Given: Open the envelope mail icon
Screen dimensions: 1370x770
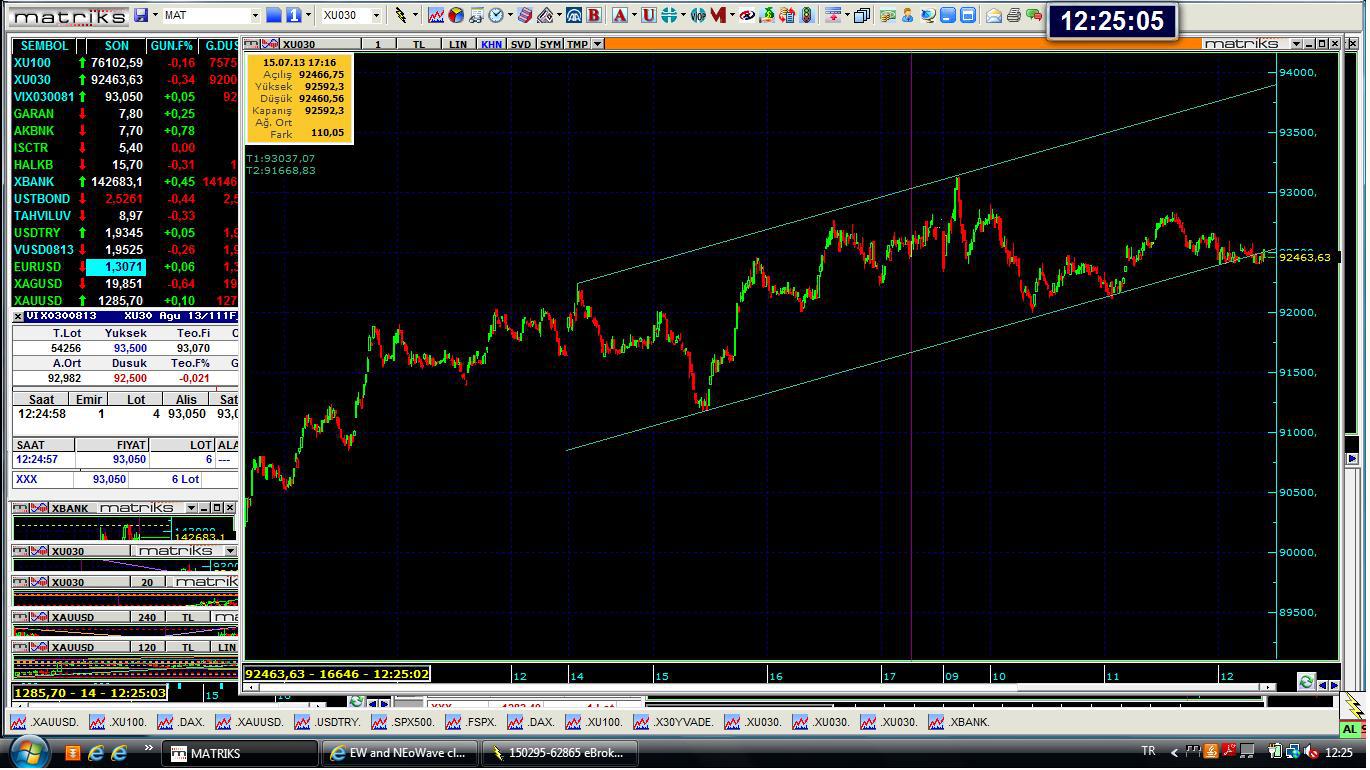Looking at the screenshot, I should [x=994, y=15].
